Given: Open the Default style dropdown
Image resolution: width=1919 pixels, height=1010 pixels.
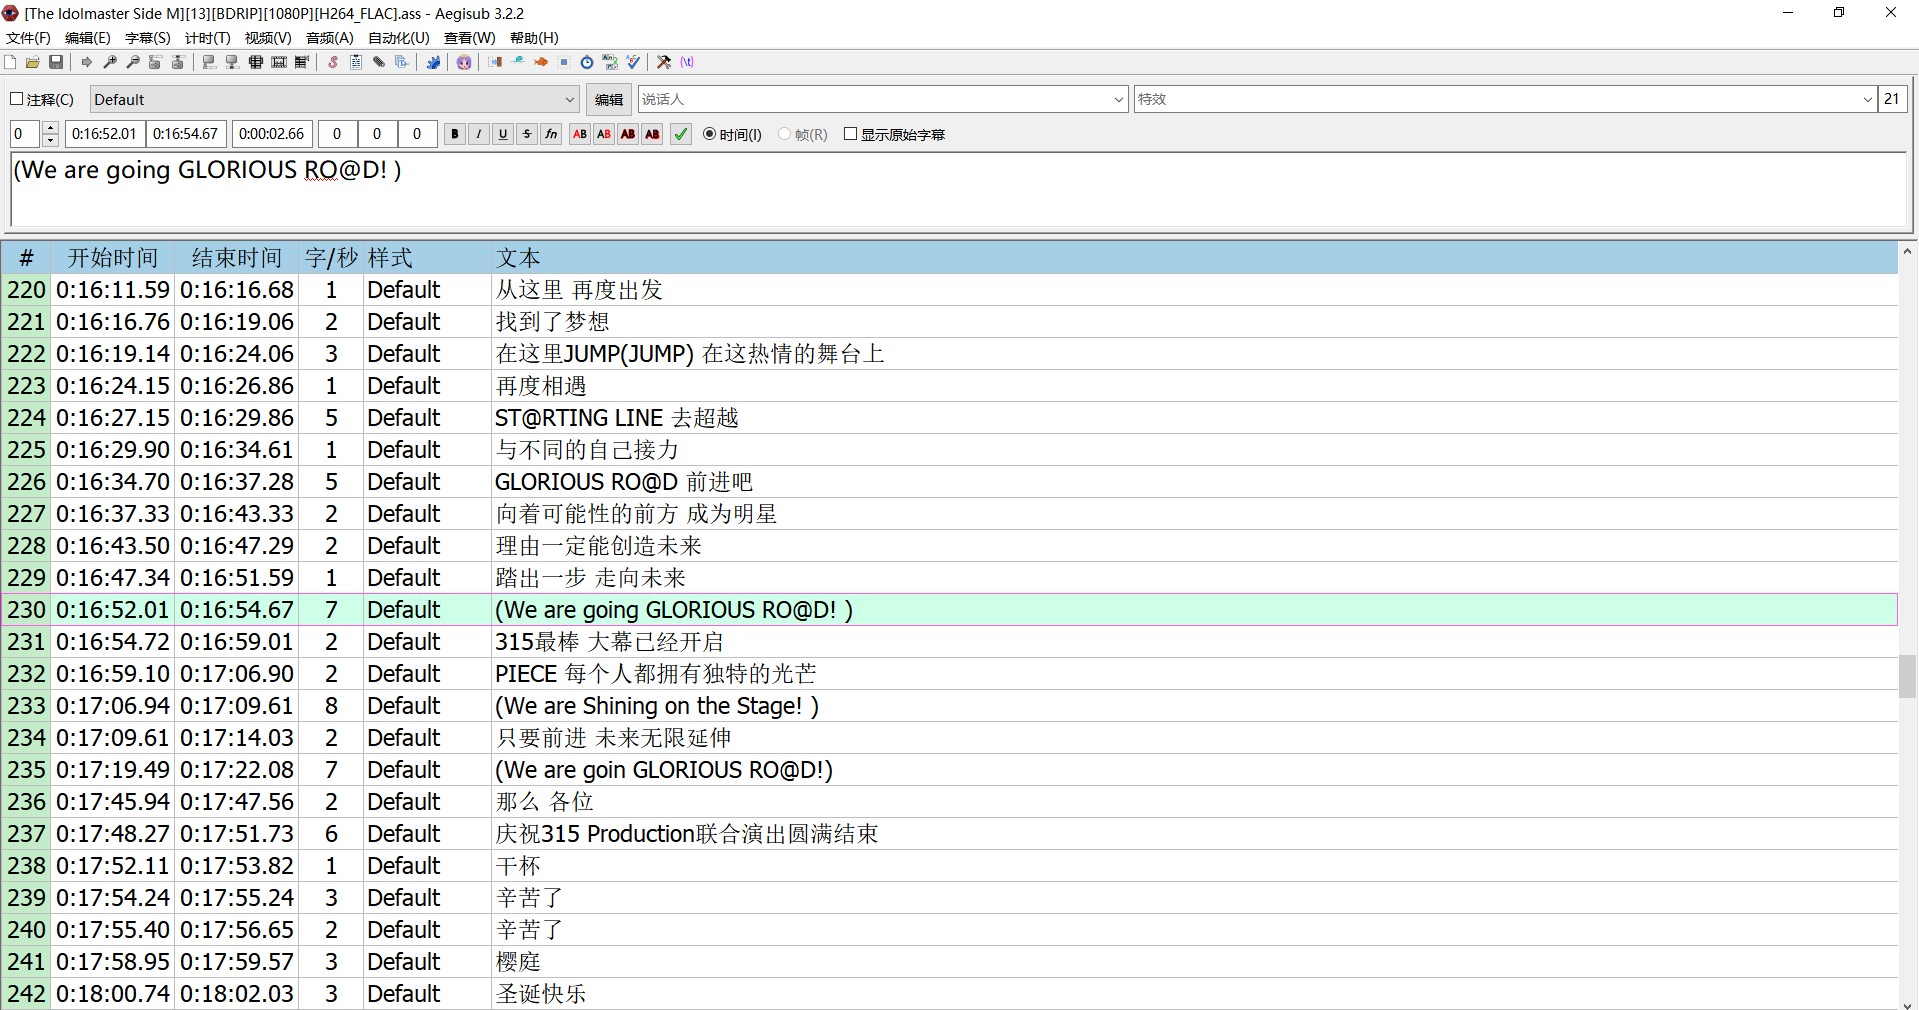Looking at the screenshot, I should coord(335,99).
